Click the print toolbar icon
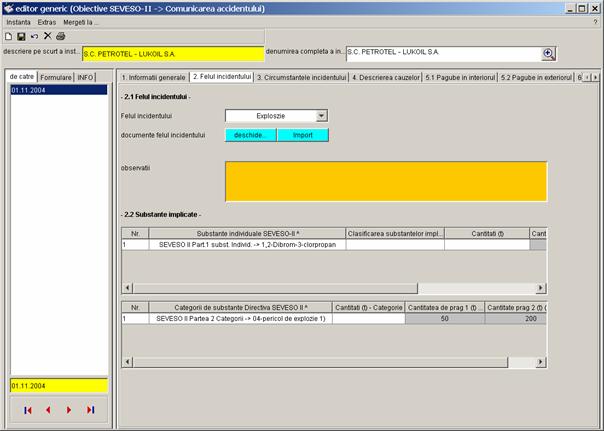The image size is (604, 431). [60, 36]
